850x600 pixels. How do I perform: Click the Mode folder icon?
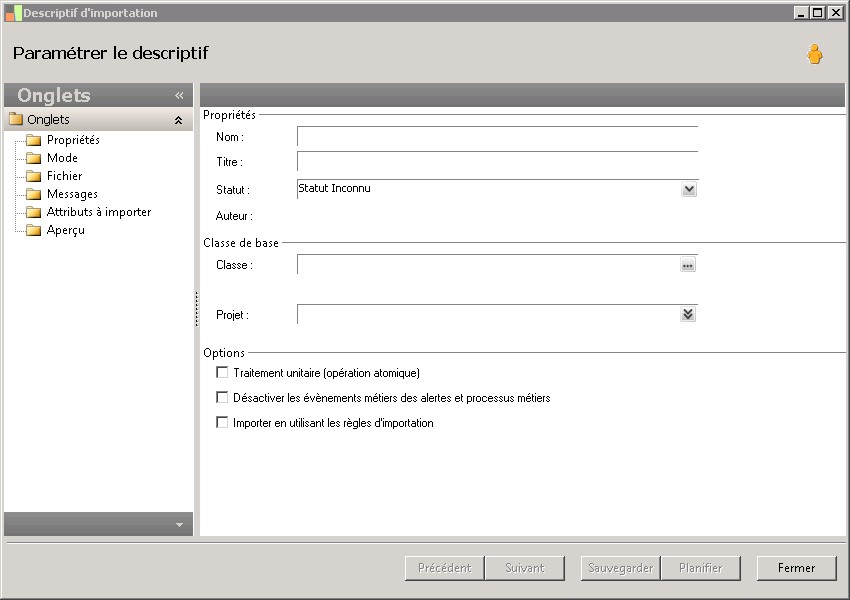tap(33, 158)
